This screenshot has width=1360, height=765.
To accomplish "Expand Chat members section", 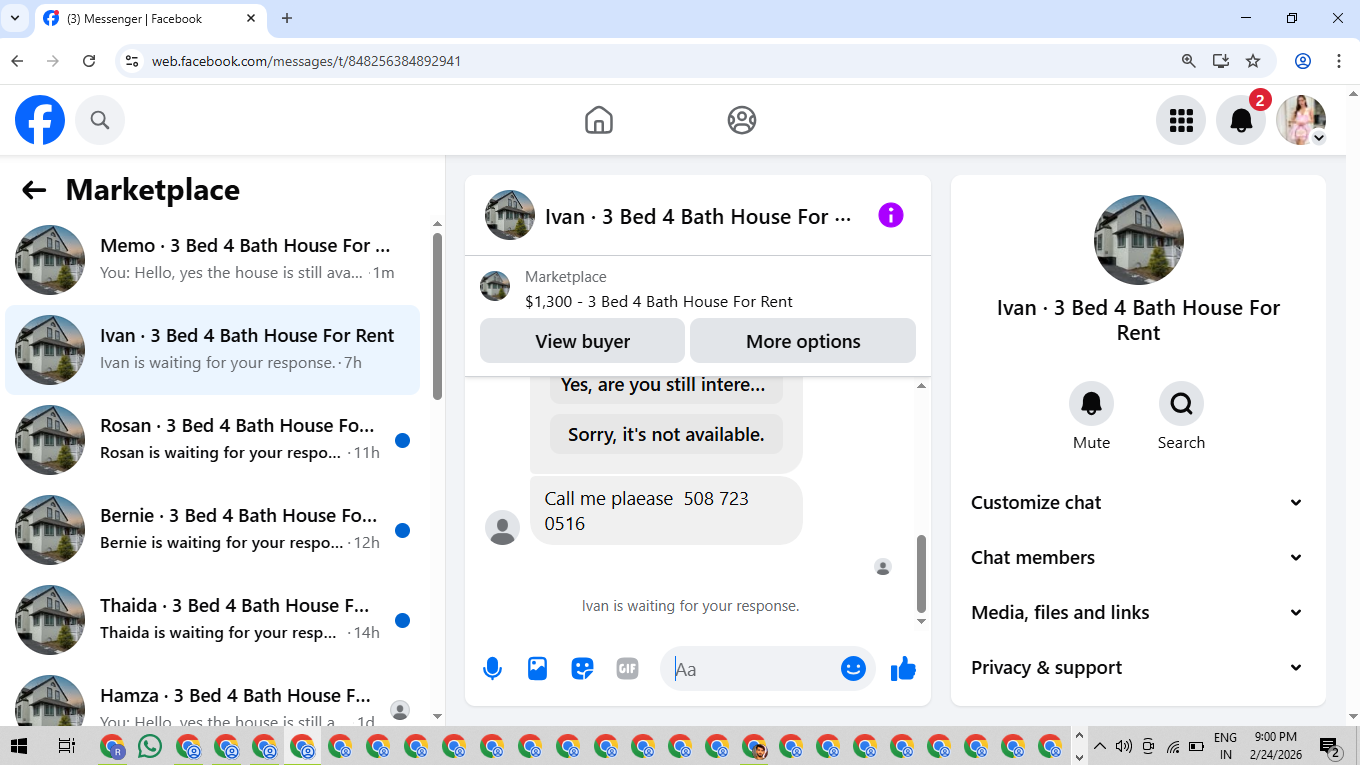I will pyautogui.click(x=1138, y=558).
